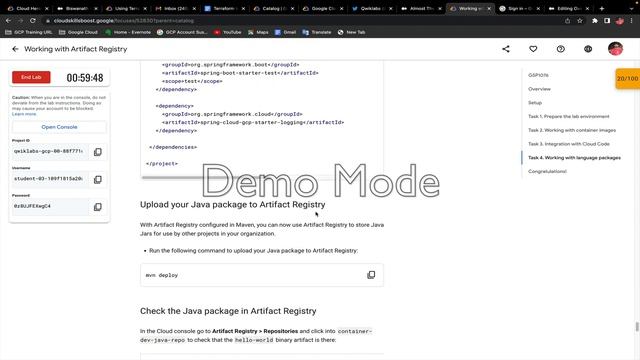Copy the Project ID value
Screen dimensions: 640x360
[x=98, y=152]
